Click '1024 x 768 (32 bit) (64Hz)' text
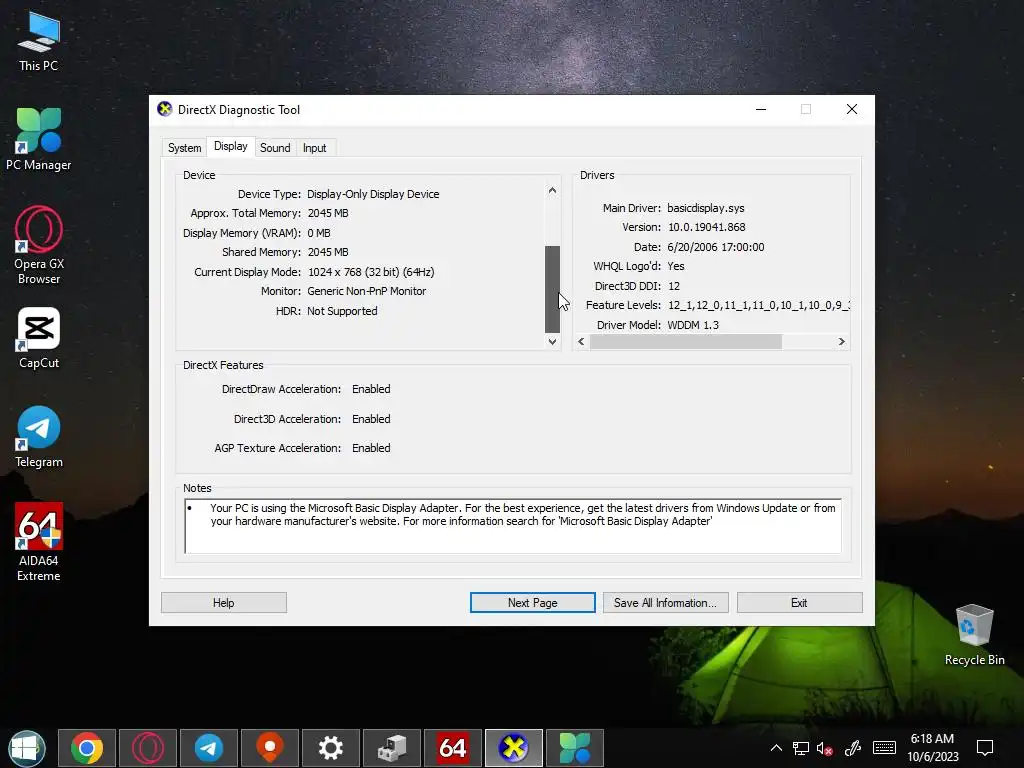The height and width of the screenshot is (768, 1024). click(371, 272)
